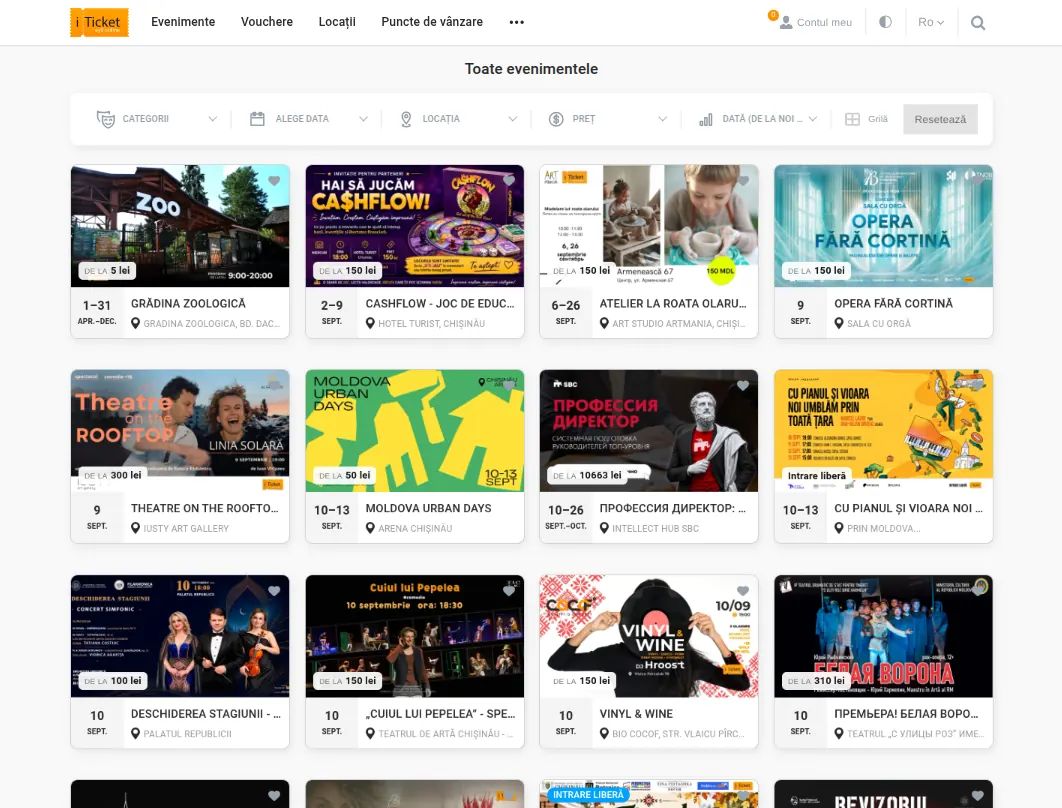The width and height of the screenshot is (1062, 808).
Task: Click location pin of Art Studio Artmania
Action: tap(604, 324)
